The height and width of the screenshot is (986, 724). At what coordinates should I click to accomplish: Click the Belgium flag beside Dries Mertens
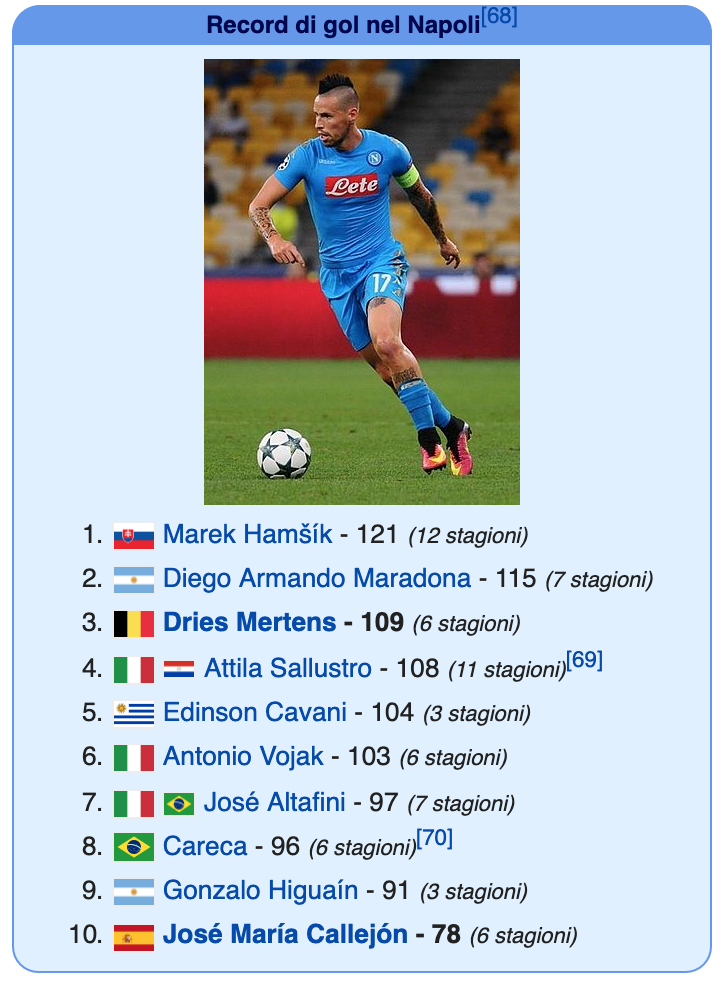(x=133, y=624)
